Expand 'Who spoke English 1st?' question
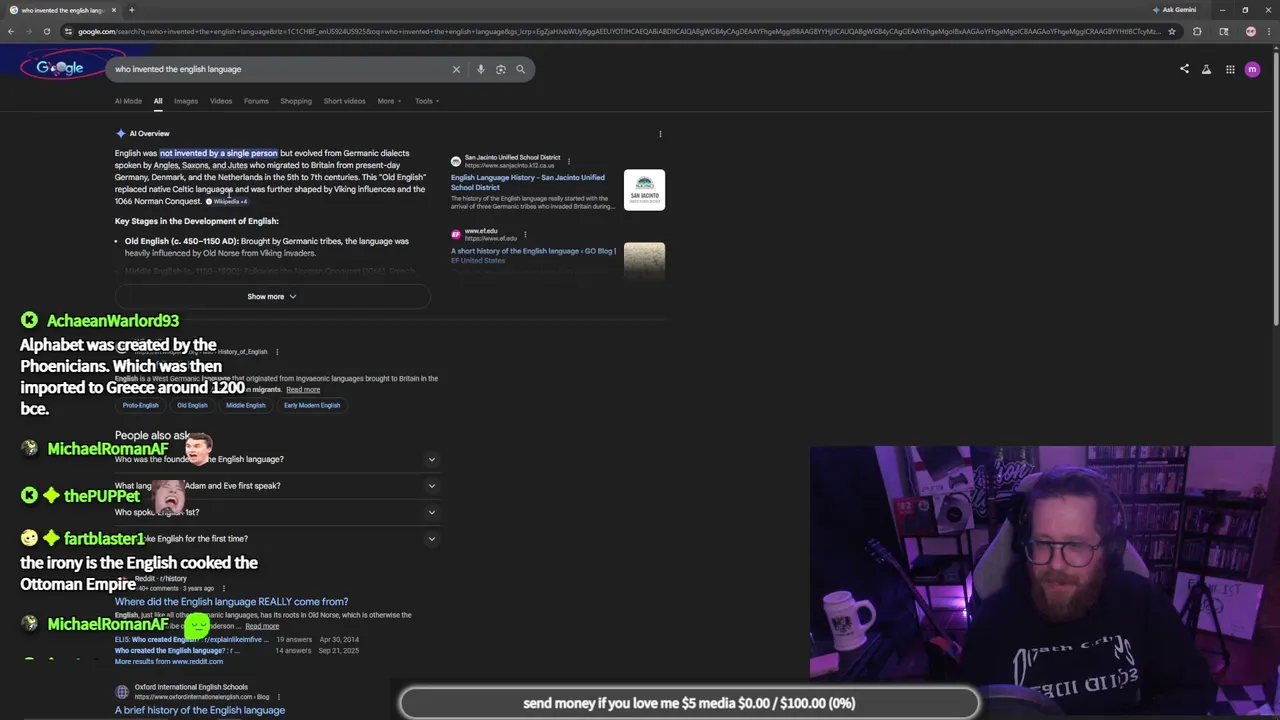 pyautogui.click(x=275, y=512)
